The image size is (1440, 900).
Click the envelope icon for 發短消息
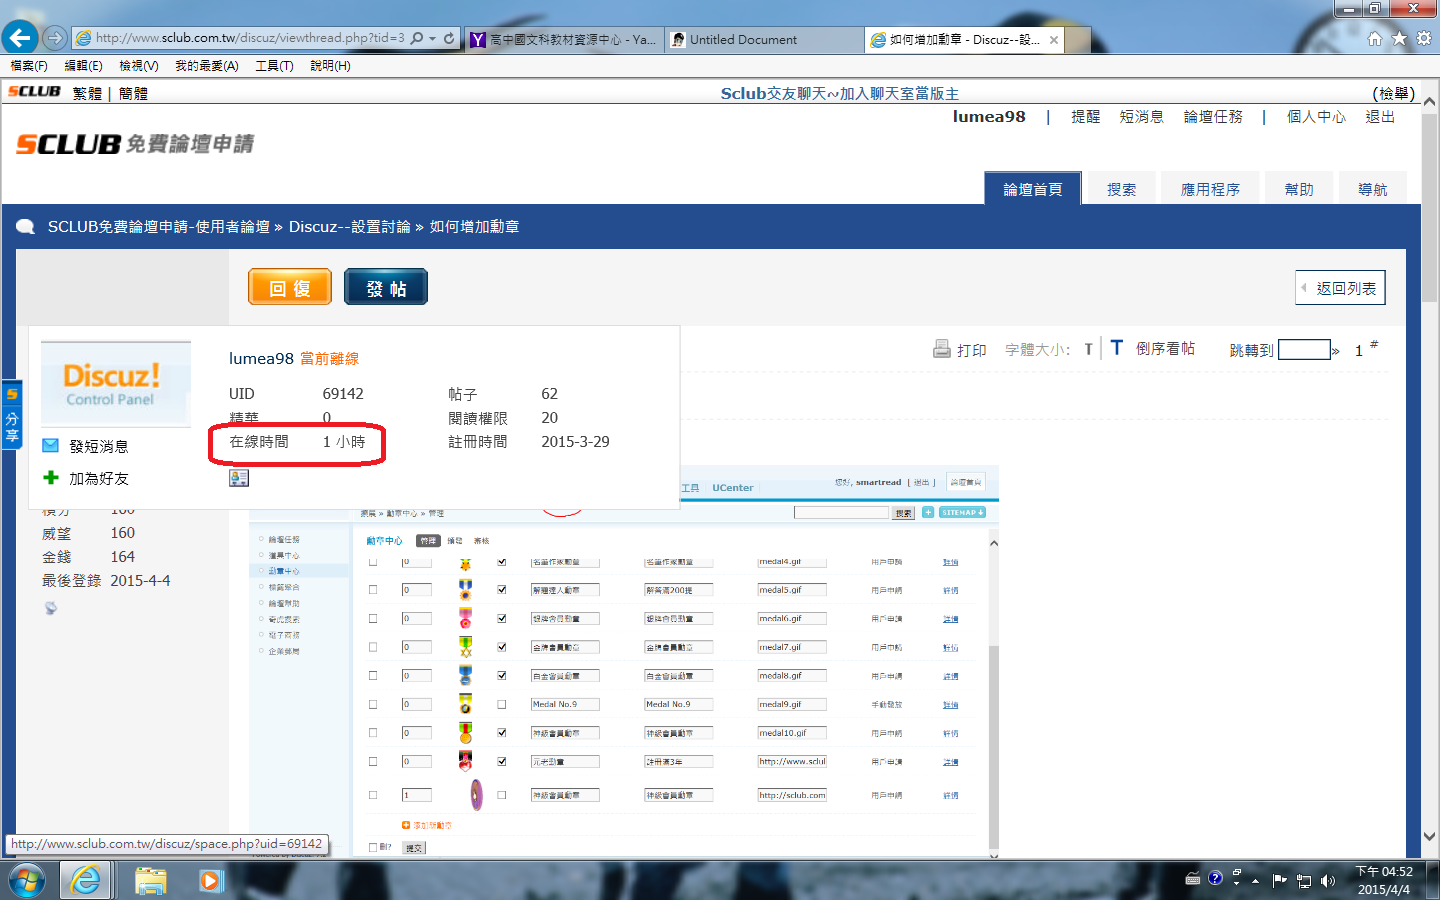(50, 445)
